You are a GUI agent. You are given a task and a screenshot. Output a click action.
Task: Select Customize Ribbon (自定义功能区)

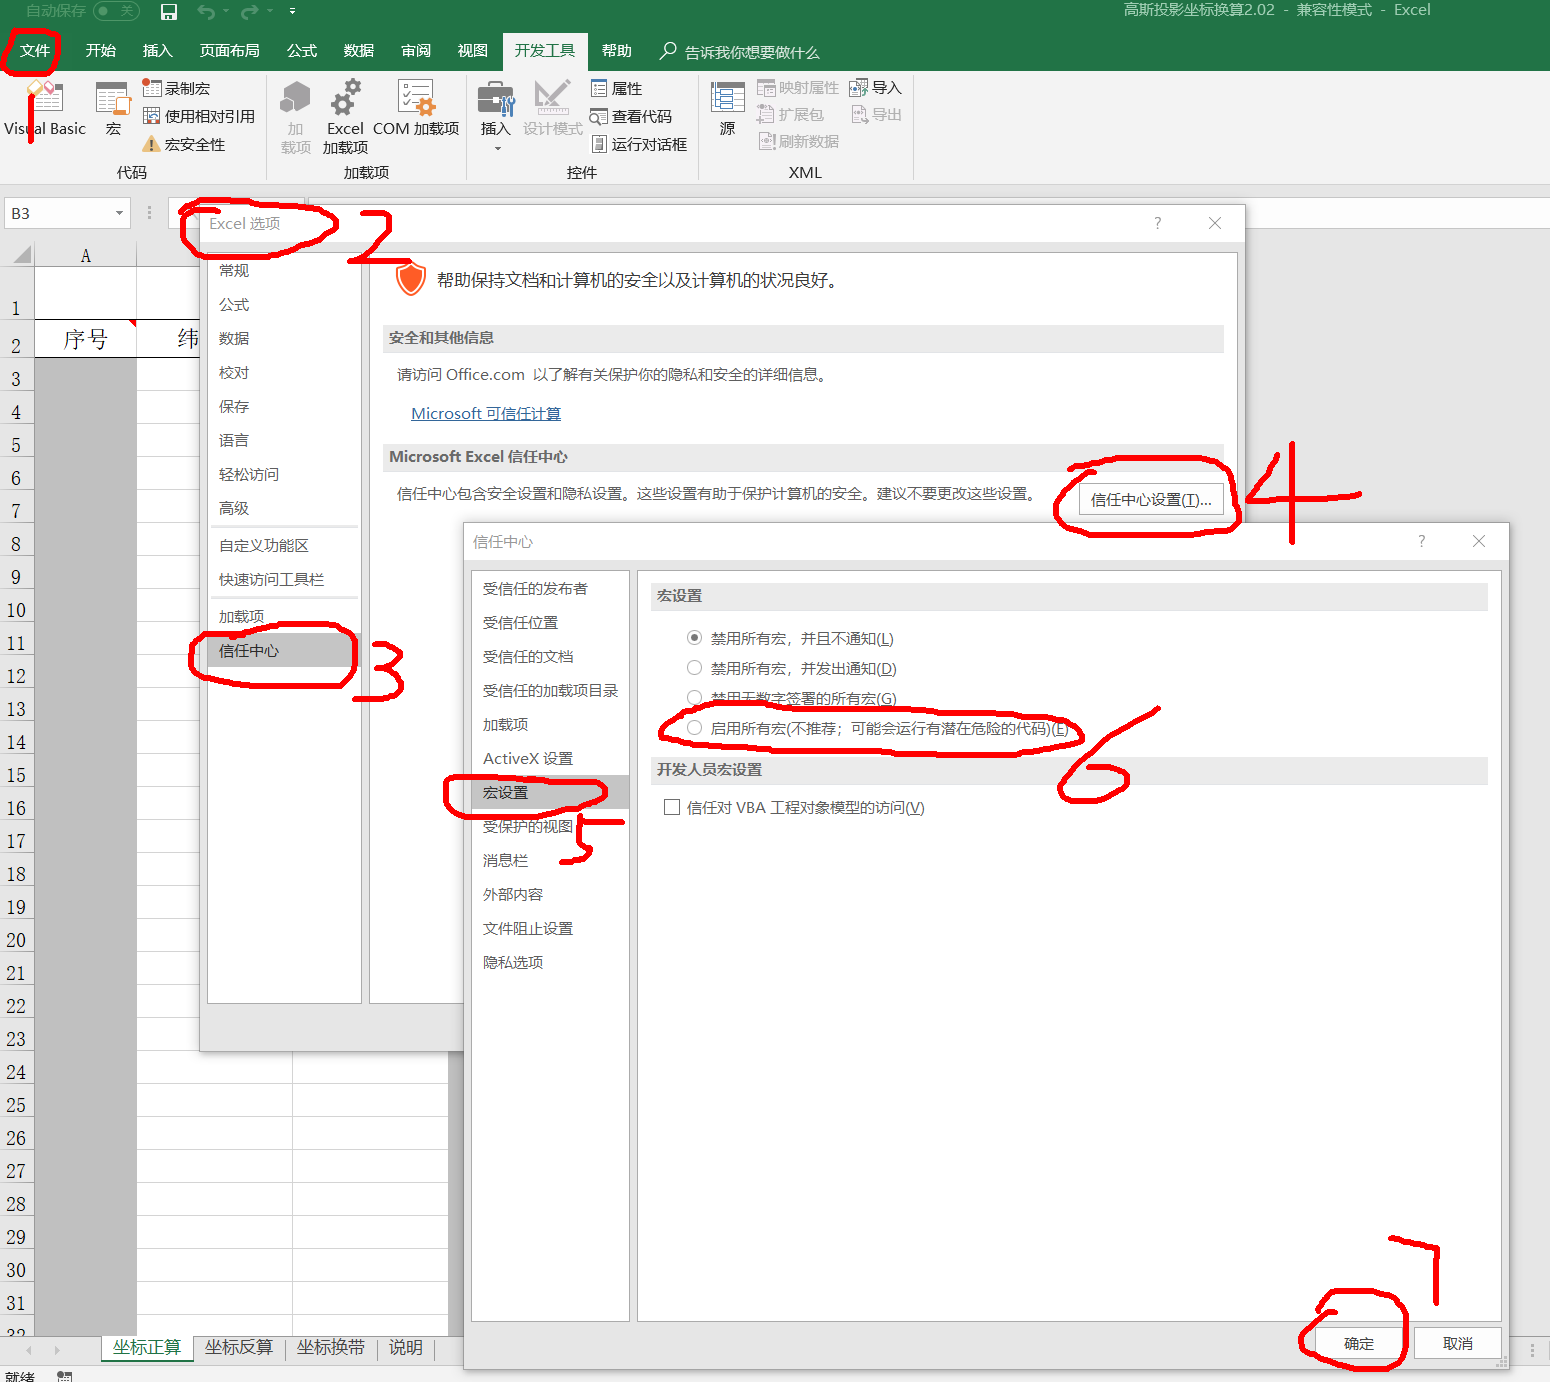(x=283, y=545)
